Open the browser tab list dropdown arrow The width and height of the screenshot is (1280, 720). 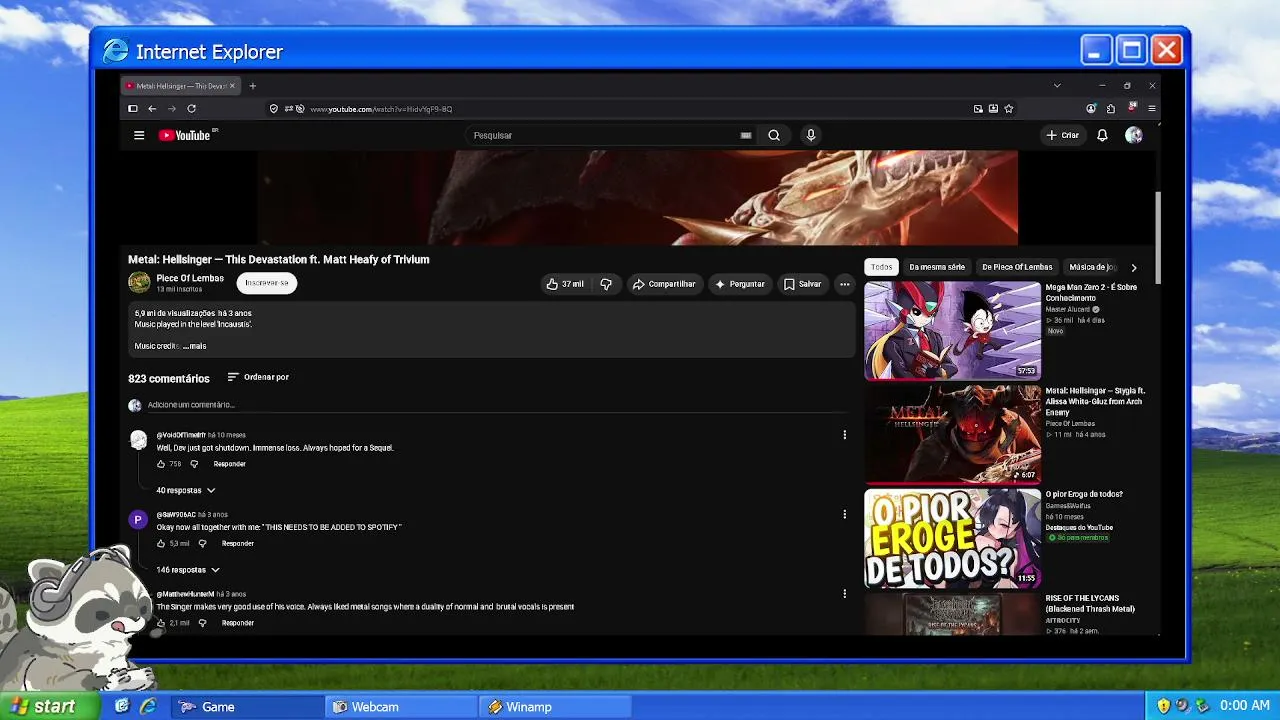(x=1057, y=86)
